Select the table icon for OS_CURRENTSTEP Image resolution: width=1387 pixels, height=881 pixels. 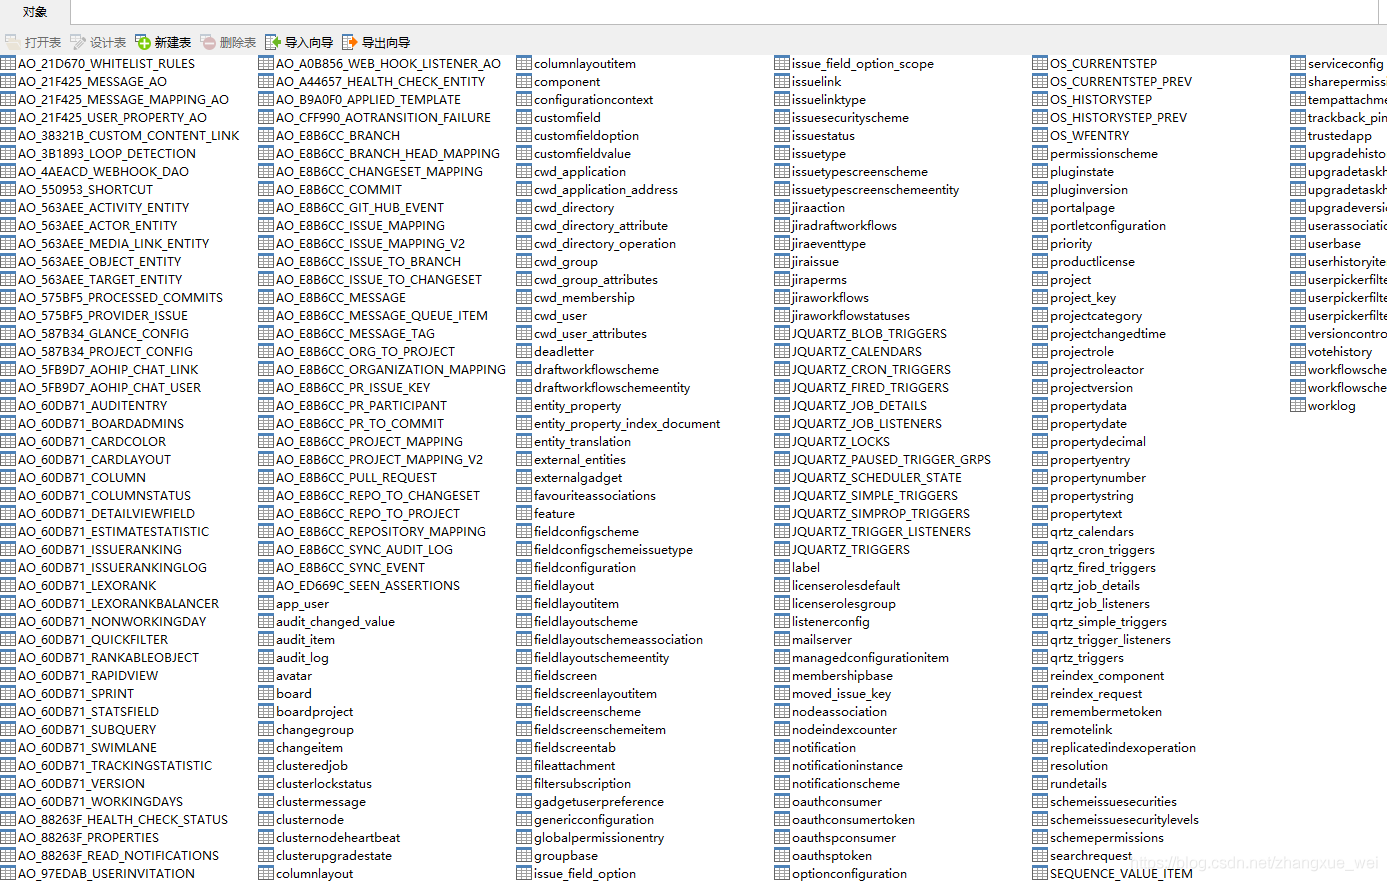click(x=1040, y=63)
